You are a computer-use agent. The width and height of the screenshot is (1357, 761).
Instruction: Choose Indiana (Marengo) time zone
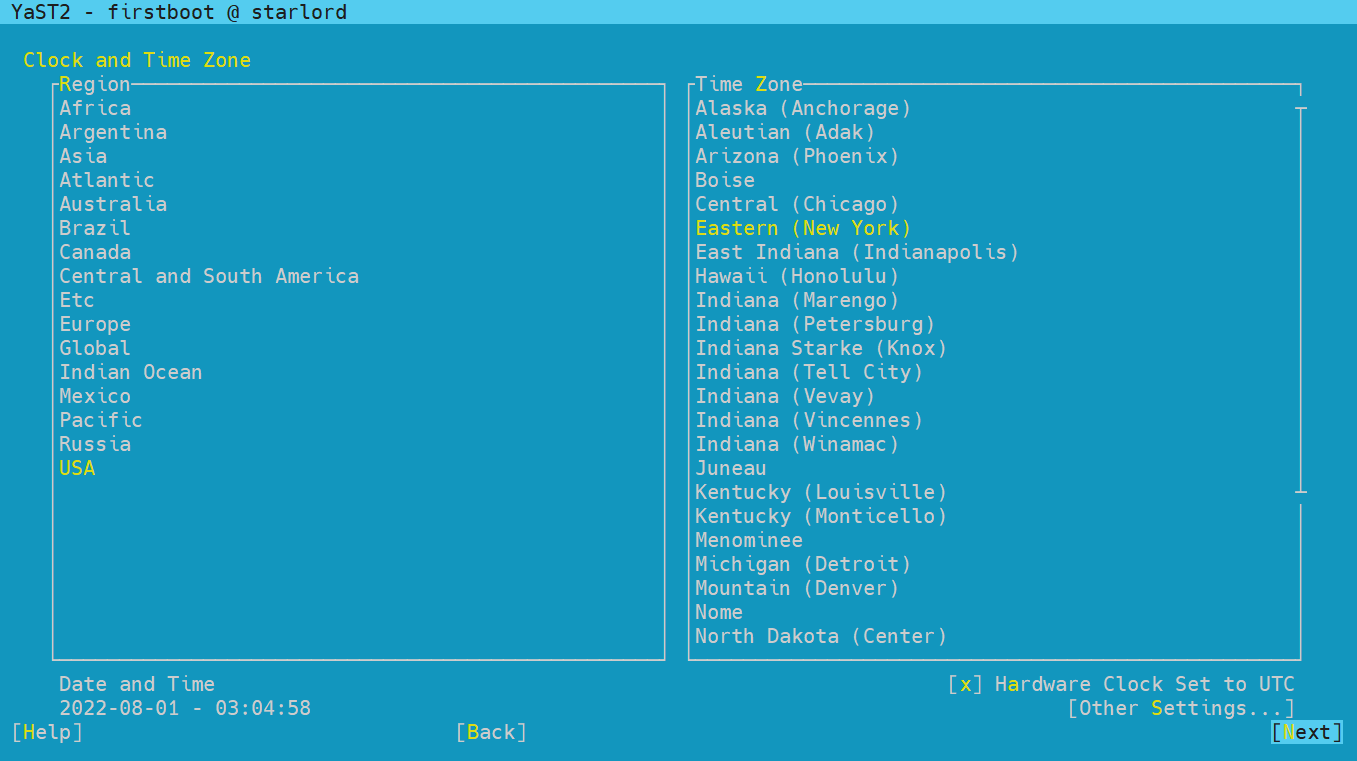(x=798, y=300)
